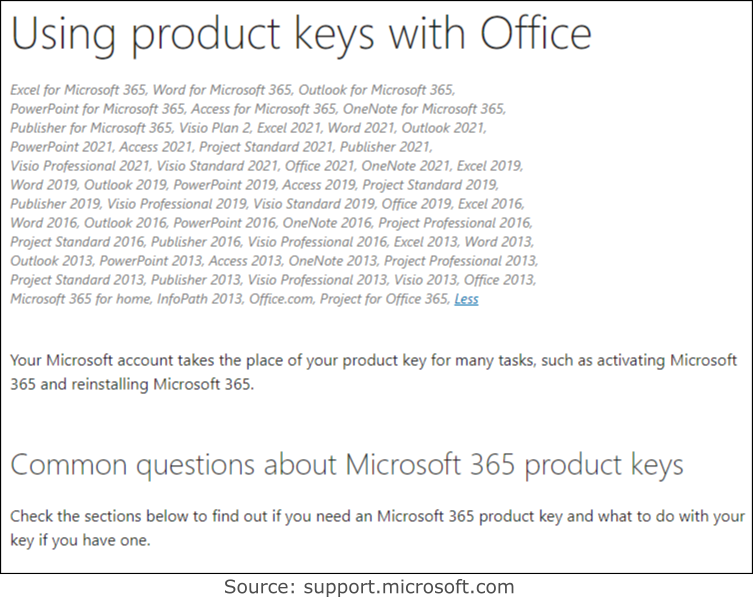The image size is (753, 597).
Task: Select "Publisher 2013" in the product list
Action: (196, 280)
